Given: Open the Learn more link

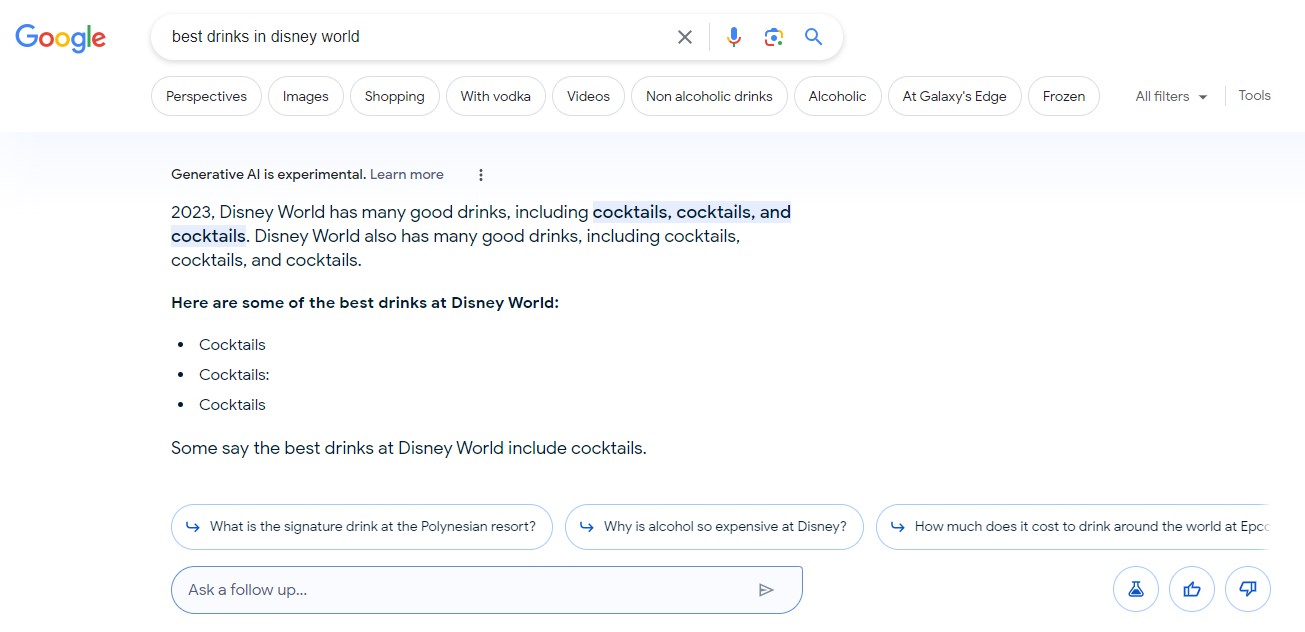Looking at the screenshot, I should coord(406,174).
